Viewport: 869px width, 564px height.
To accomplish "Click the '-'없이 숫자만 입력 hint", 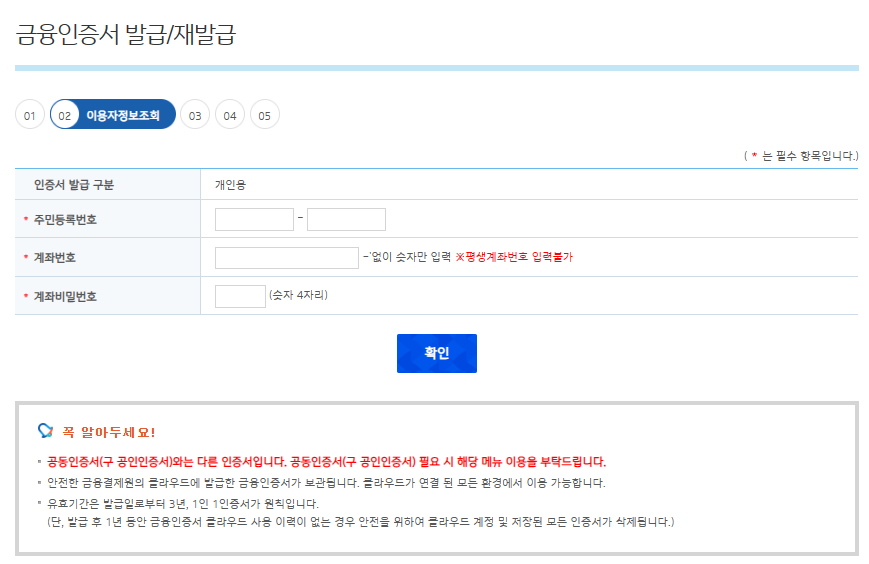I will [407, 257].
